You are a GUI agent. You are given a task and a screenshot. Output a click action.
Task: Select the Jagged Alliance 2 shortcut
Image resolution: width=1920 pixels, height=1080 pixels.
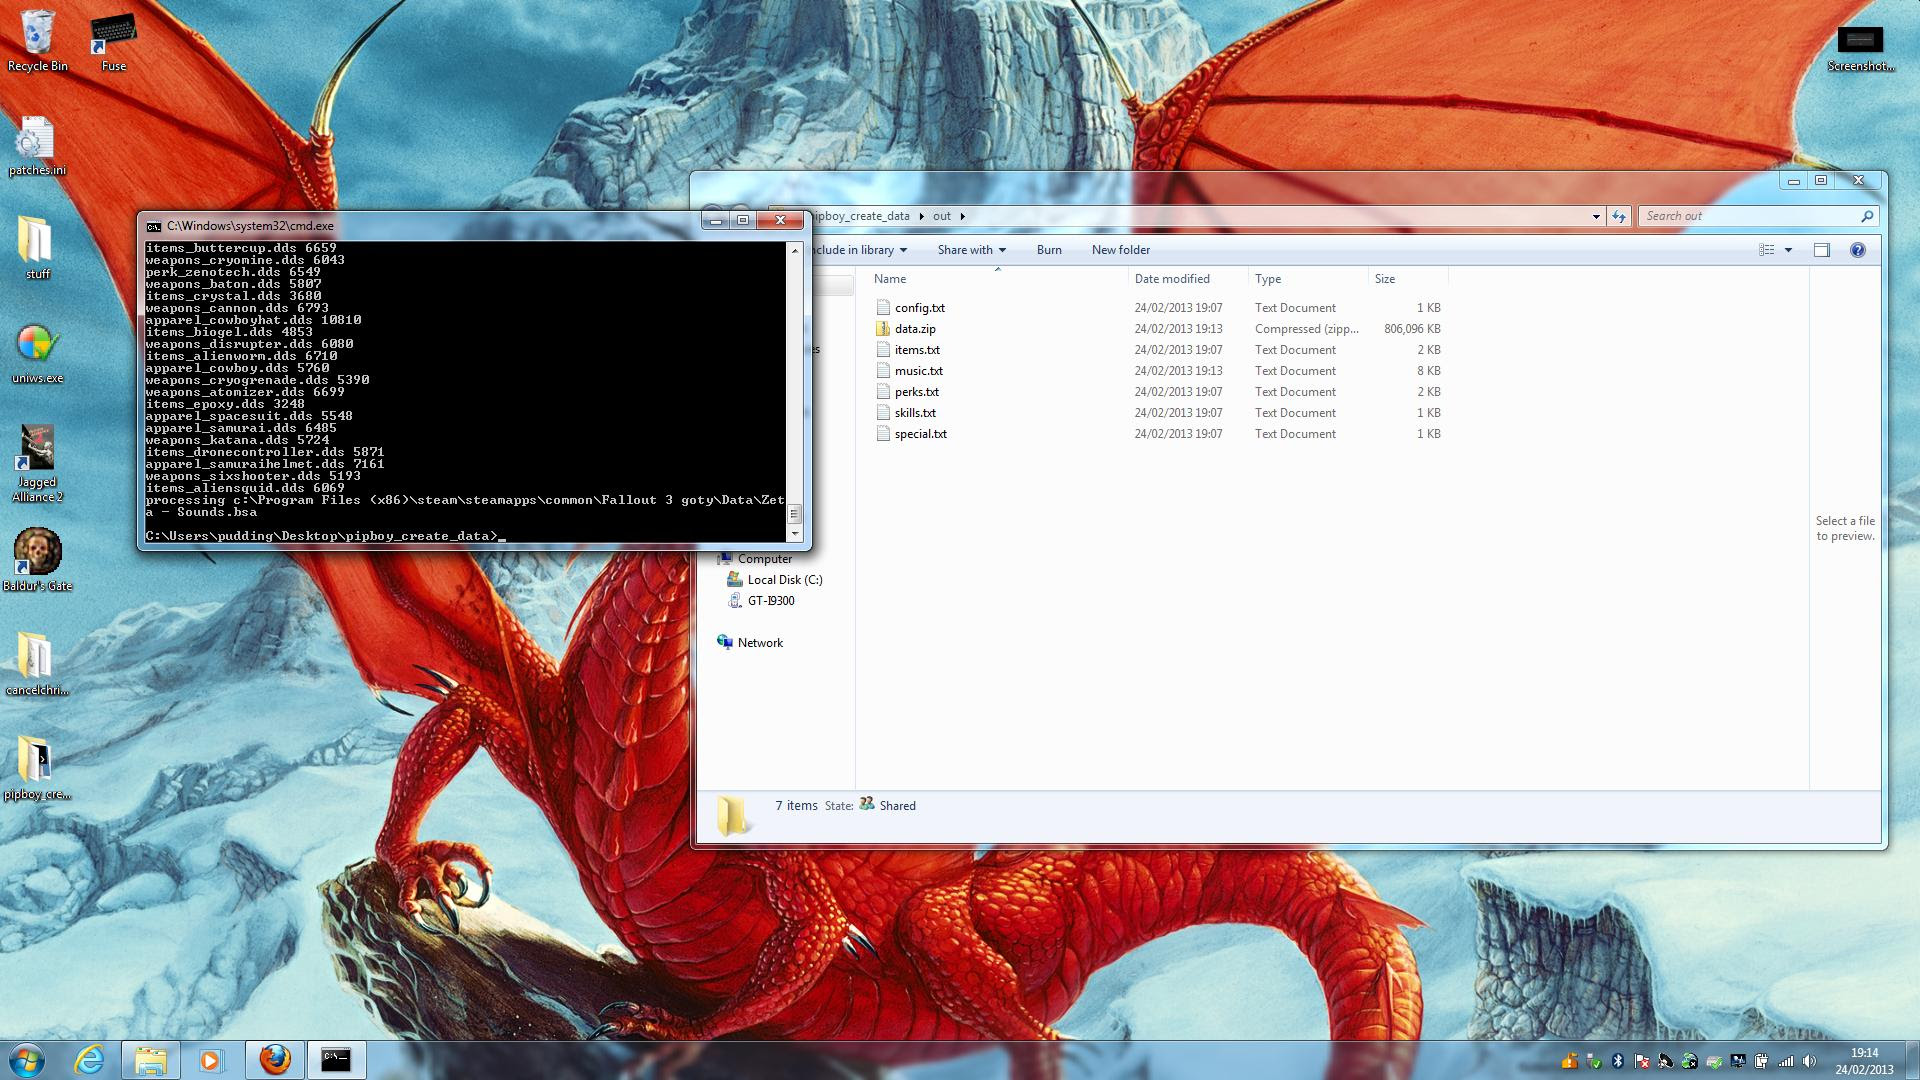37,464
